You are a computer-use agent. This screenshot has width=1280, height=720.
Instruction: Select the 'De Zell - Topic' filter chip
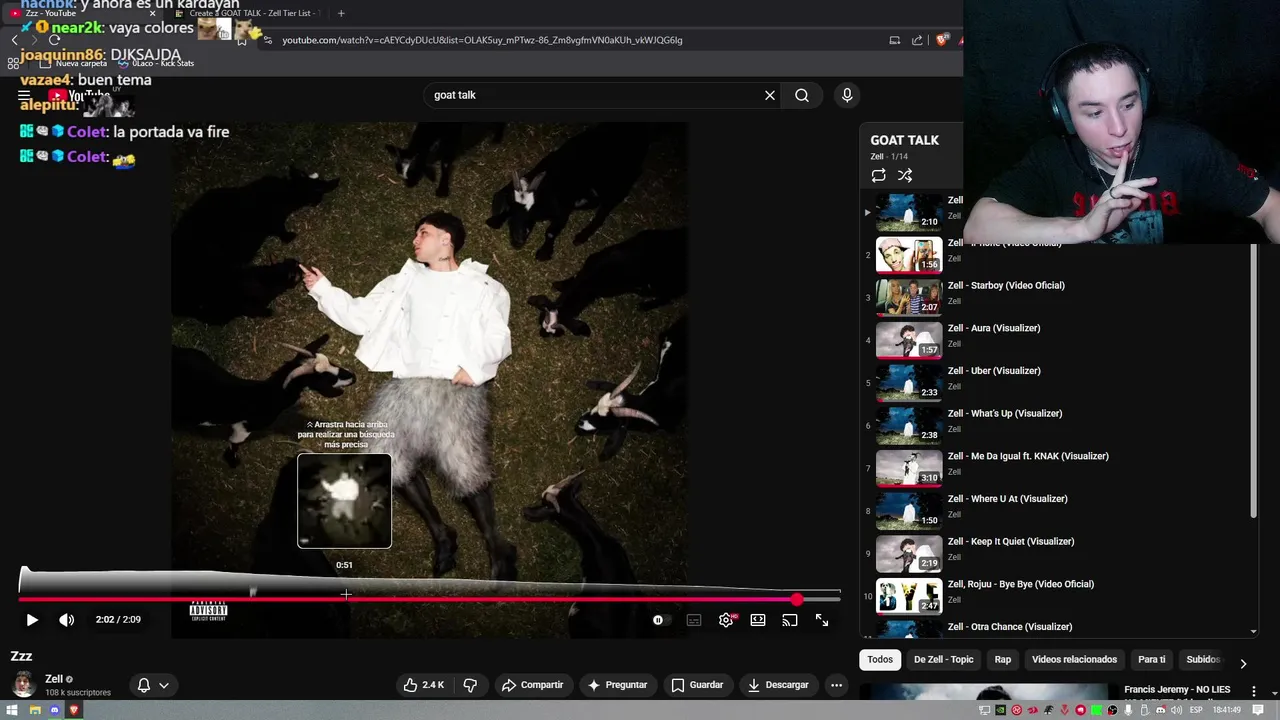tap(943, 660)
